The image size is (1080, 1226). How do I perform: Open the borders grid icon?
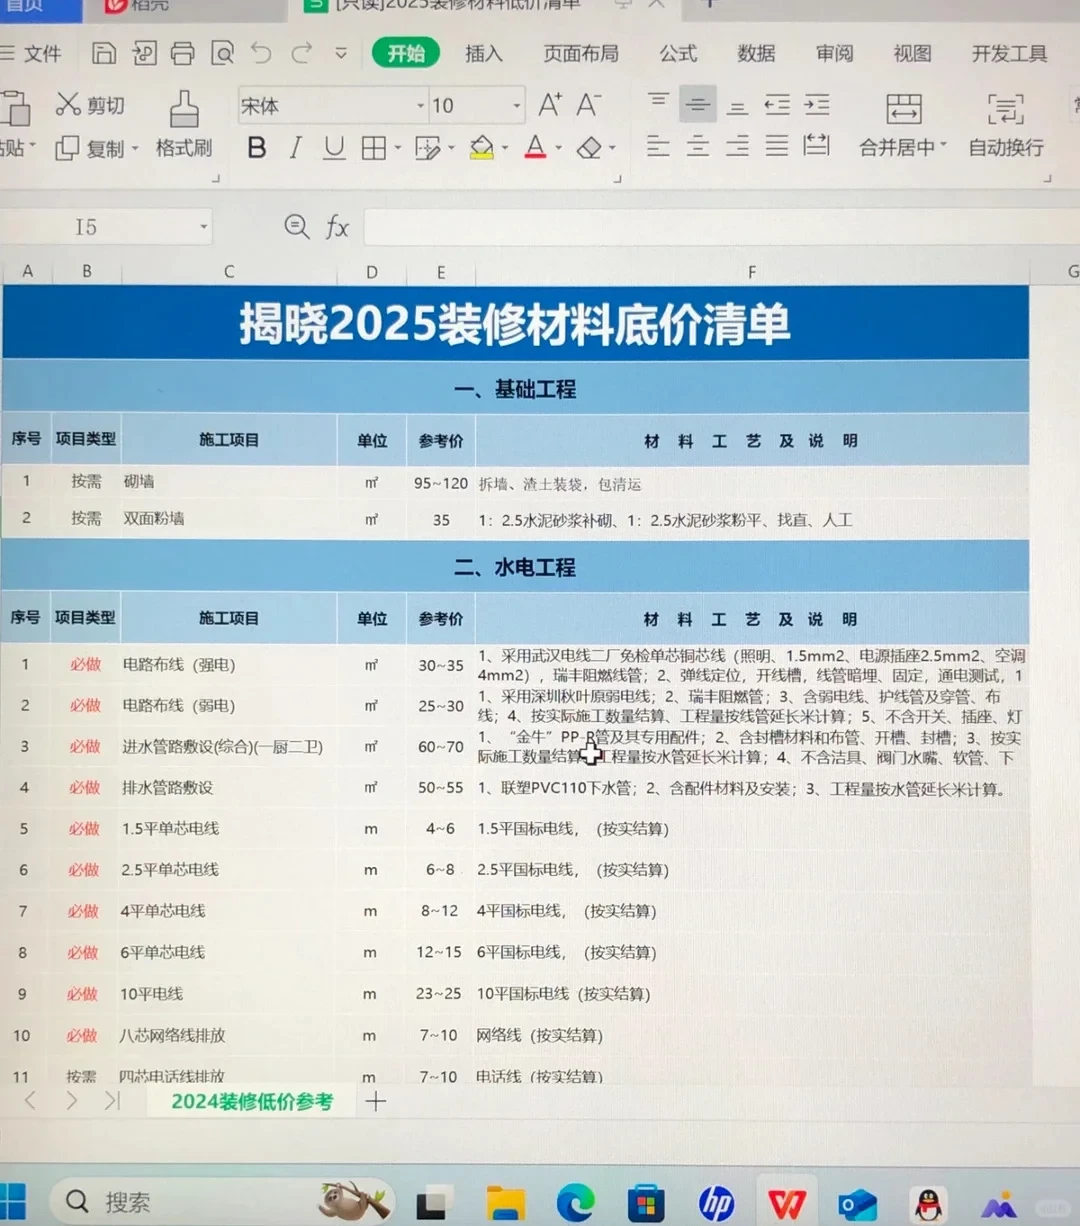click(376, 147)
